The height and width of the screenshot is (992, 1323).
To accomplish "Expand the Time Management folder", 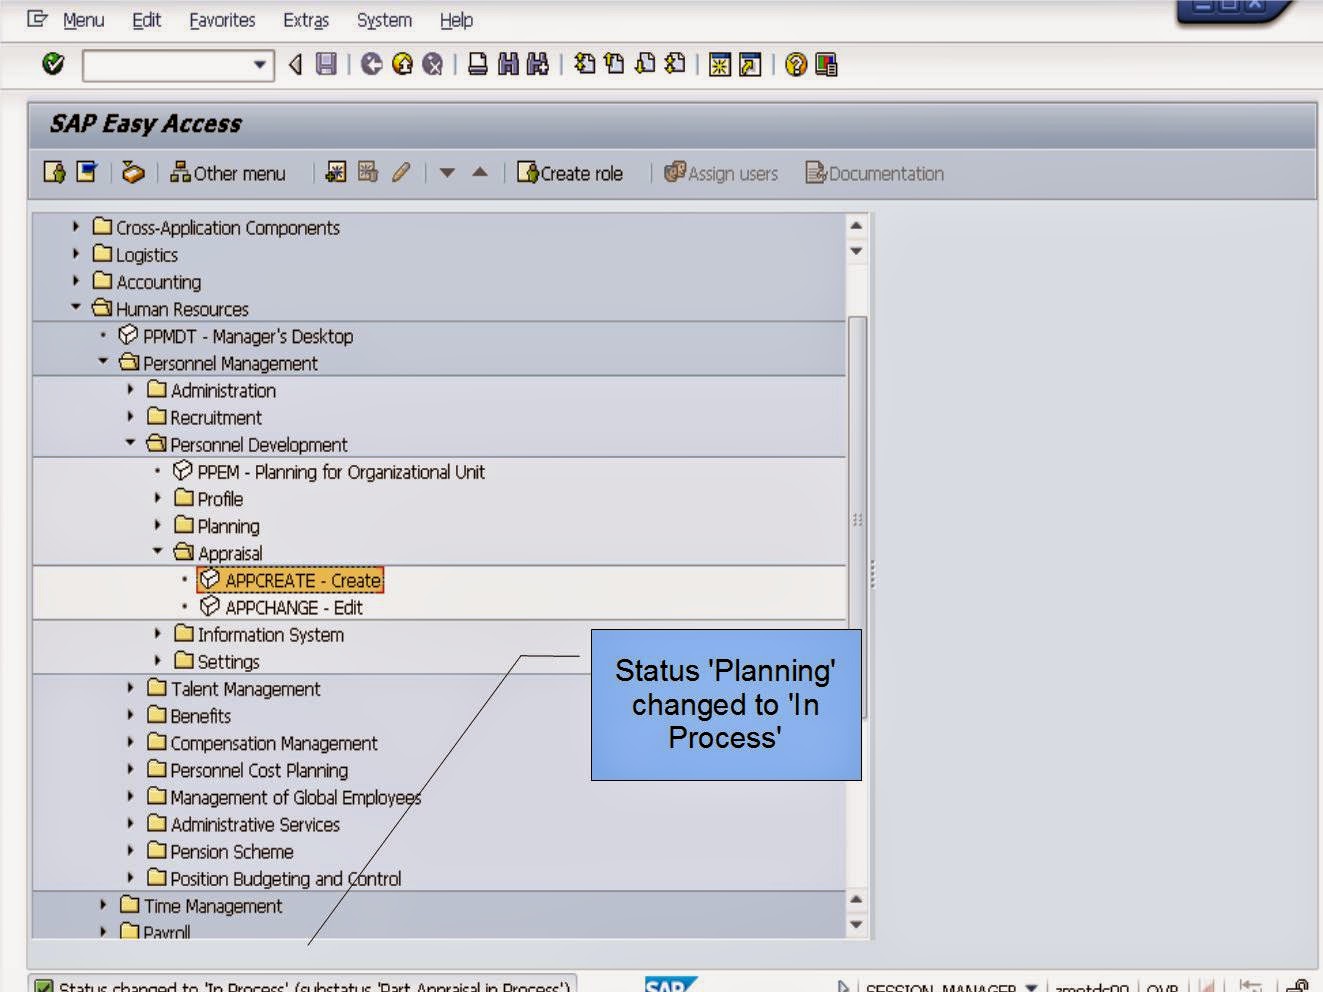I will click(x=104, y=906).
